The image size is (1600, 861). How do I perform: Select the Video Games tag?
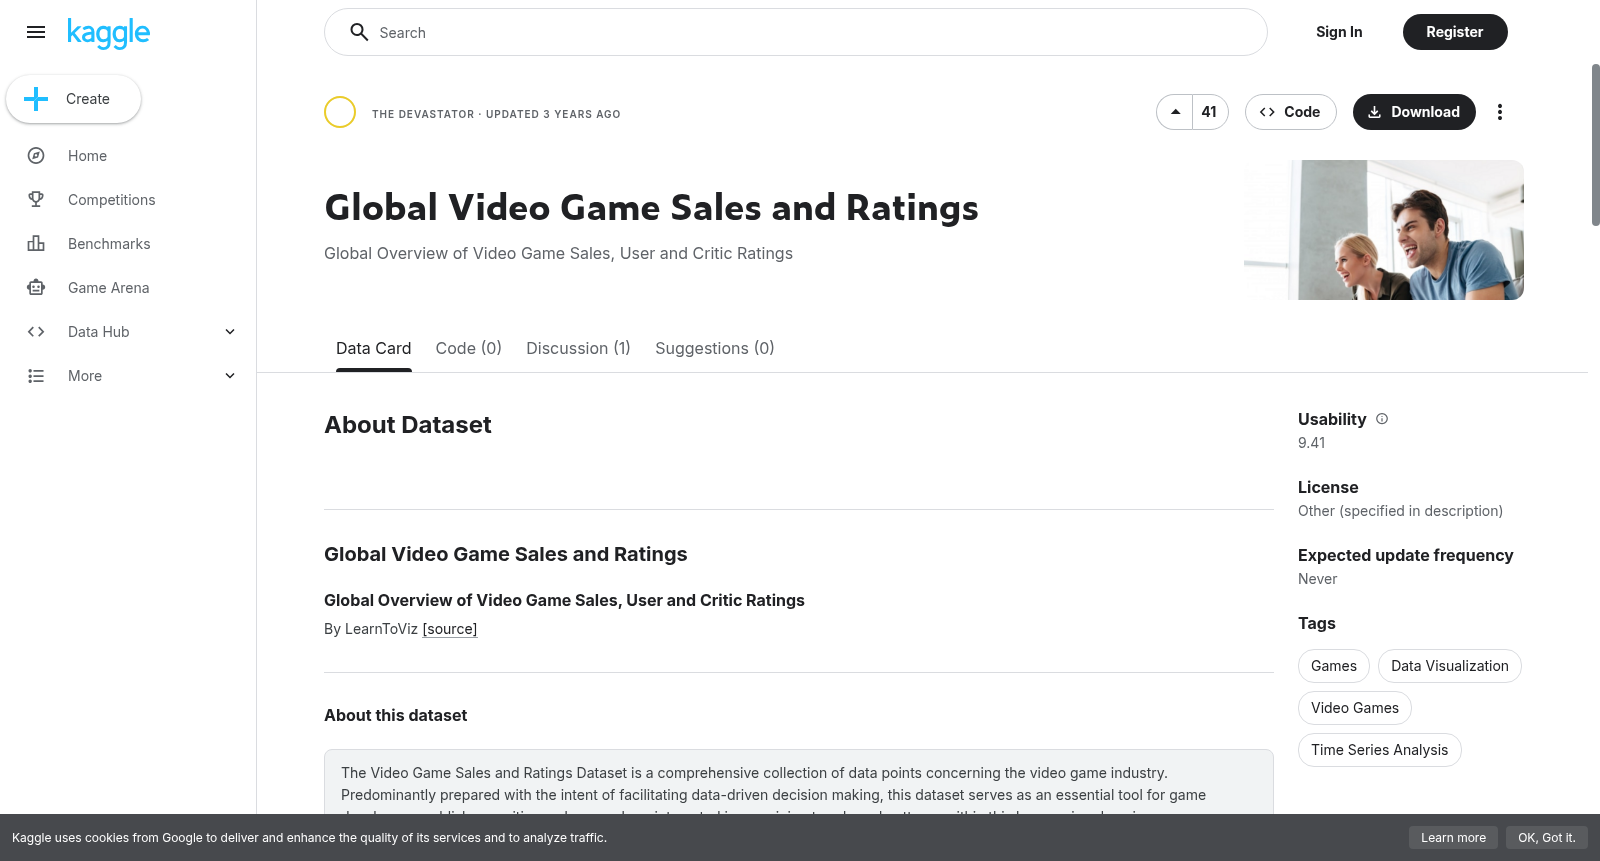click(x=1355, y=708)
